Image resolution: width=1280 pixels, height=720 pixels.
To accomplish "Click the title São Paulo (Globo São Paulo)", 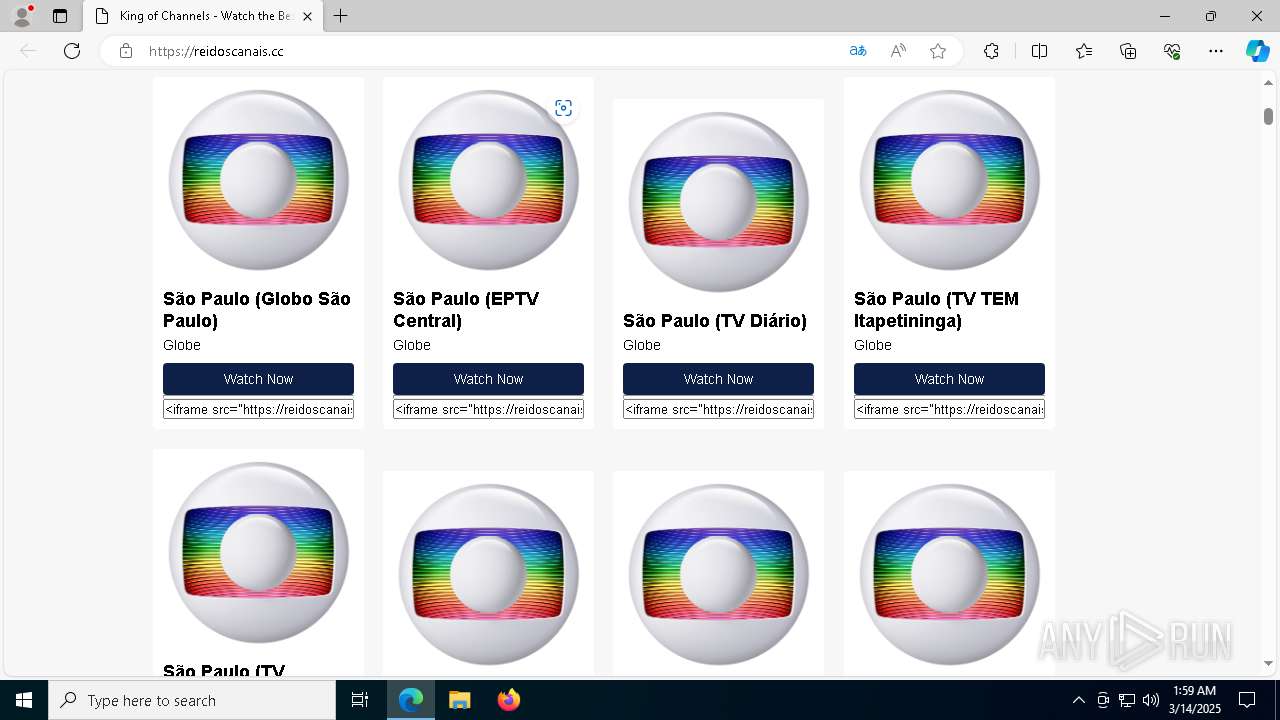I will tap(257, 310).
